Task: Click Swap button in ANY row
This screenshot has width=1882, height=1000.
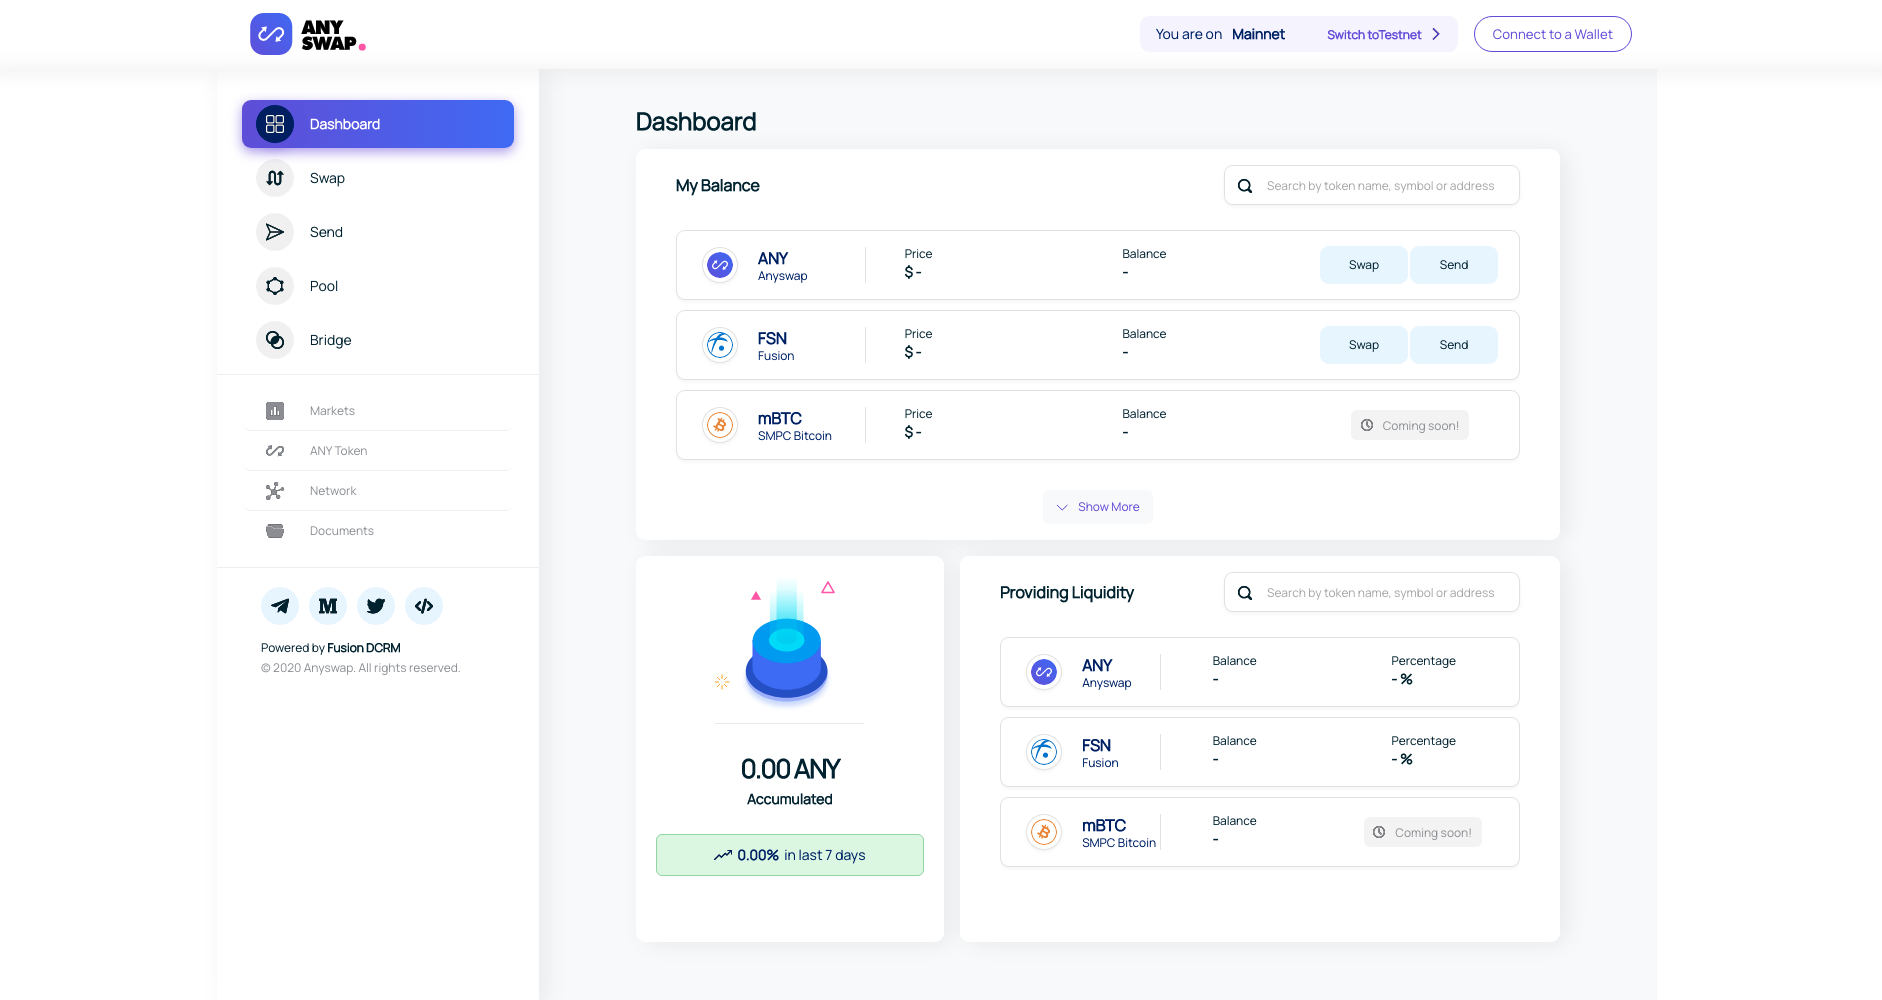Action: [x=1364, y=265]
